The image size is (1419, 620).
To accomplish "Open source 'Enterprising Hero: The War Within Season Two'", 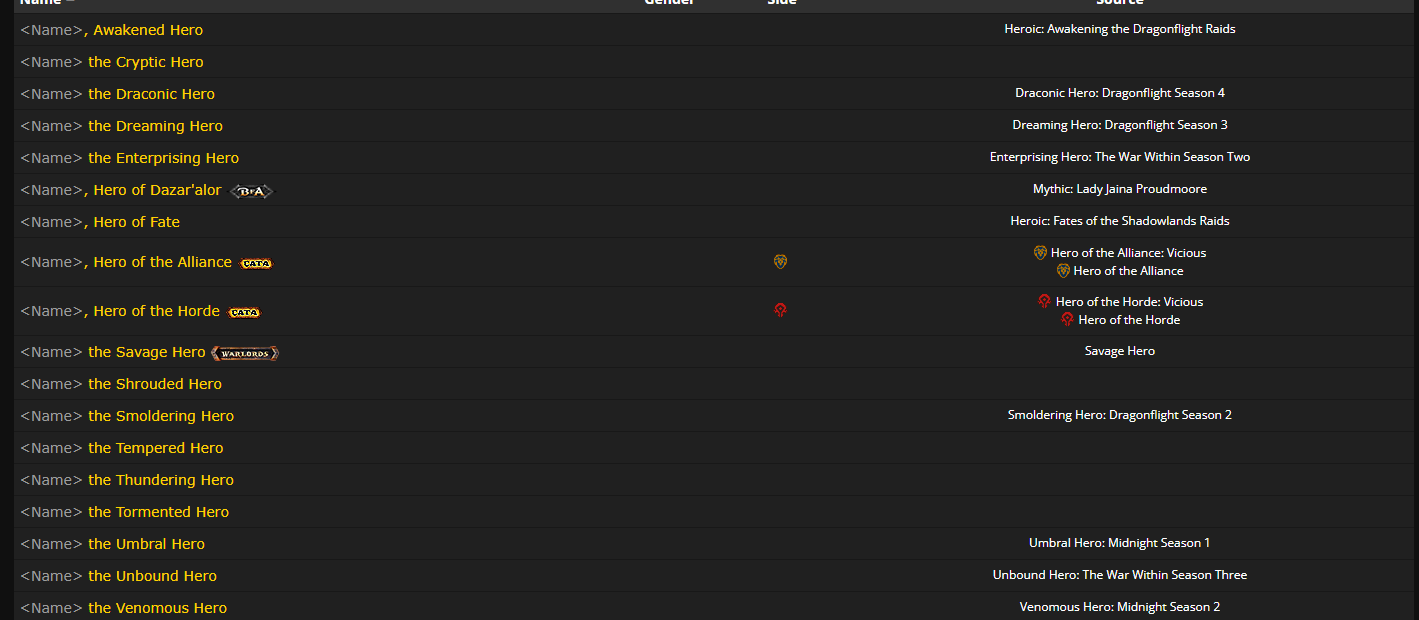I will [1120, 157].
